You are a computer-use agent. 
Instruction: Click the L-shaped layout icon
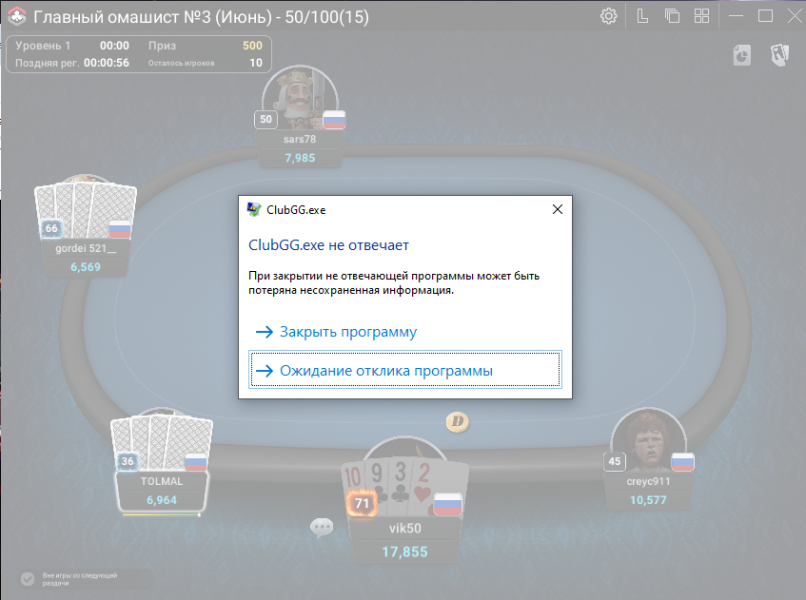pyautogui.click(x=642, y=16)
